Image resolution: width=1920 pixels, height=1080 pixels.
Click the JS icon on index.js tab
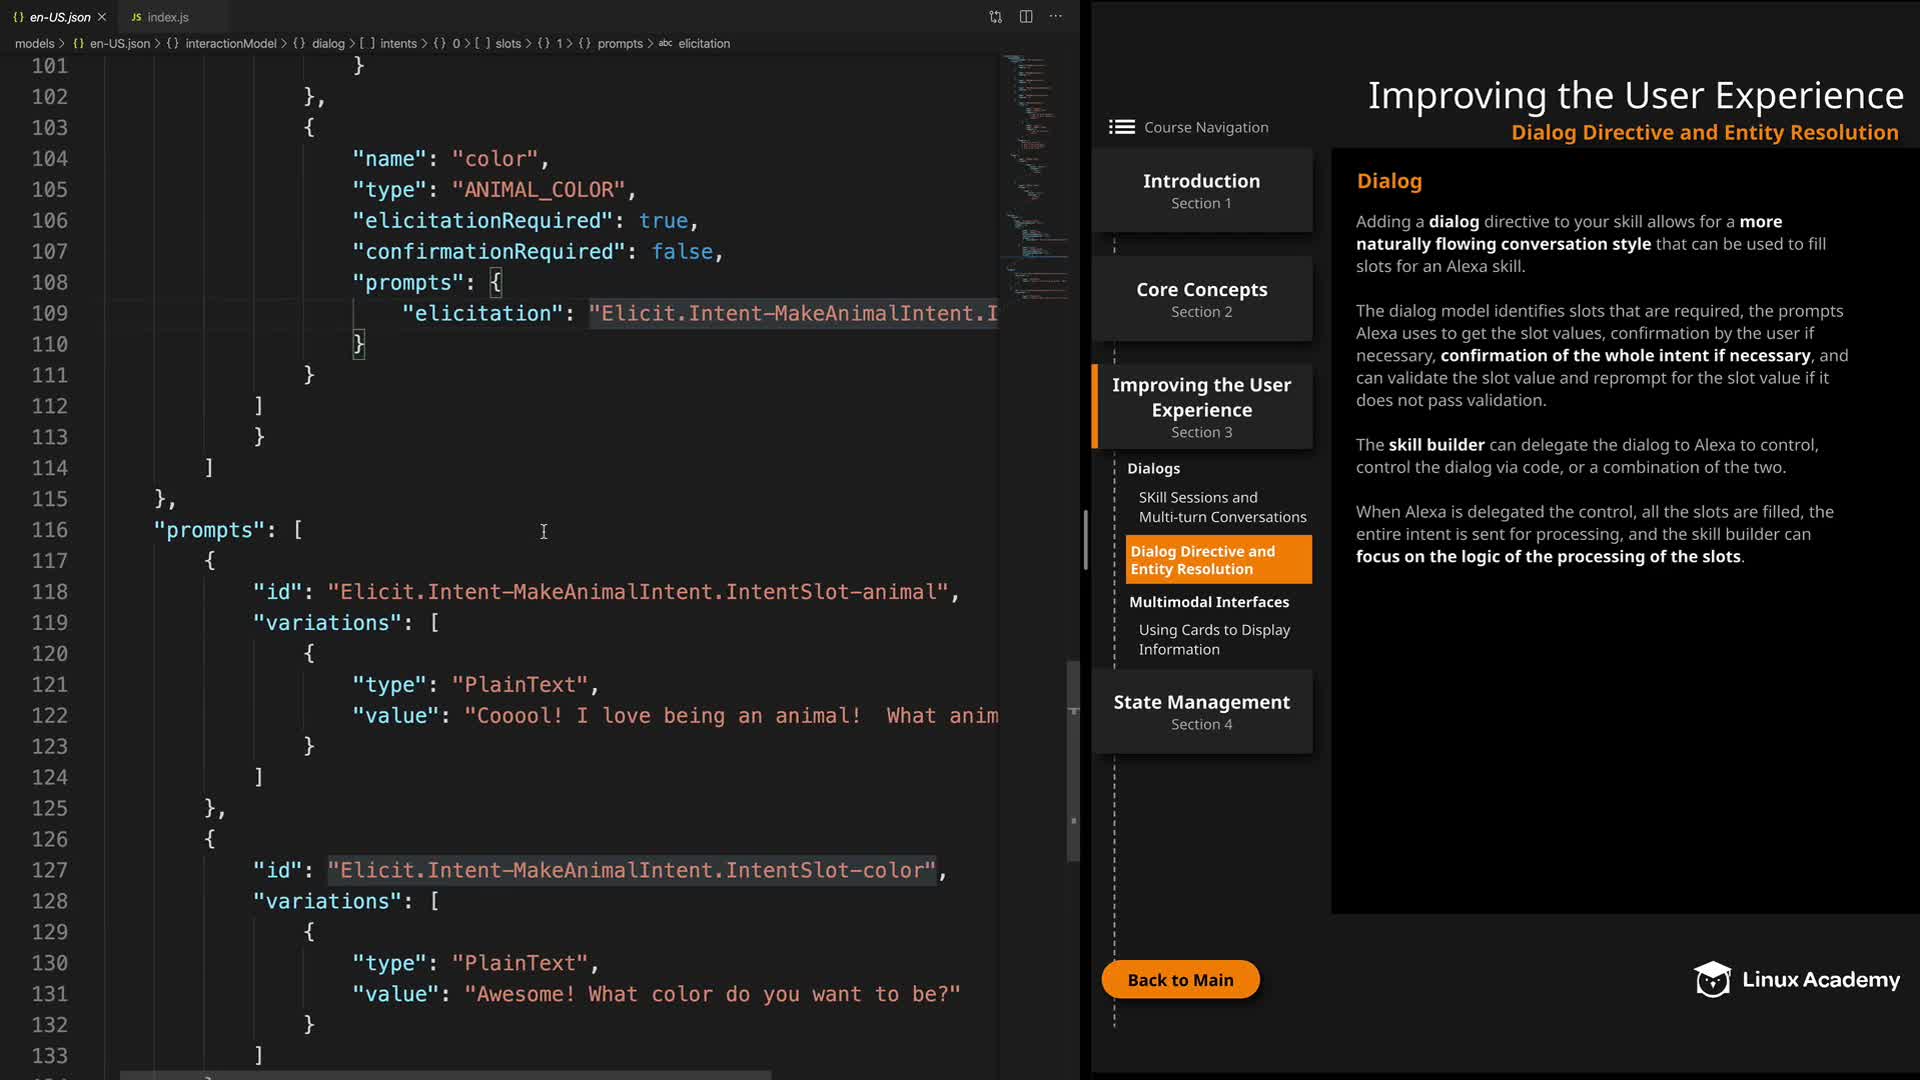tap(136, 17)
